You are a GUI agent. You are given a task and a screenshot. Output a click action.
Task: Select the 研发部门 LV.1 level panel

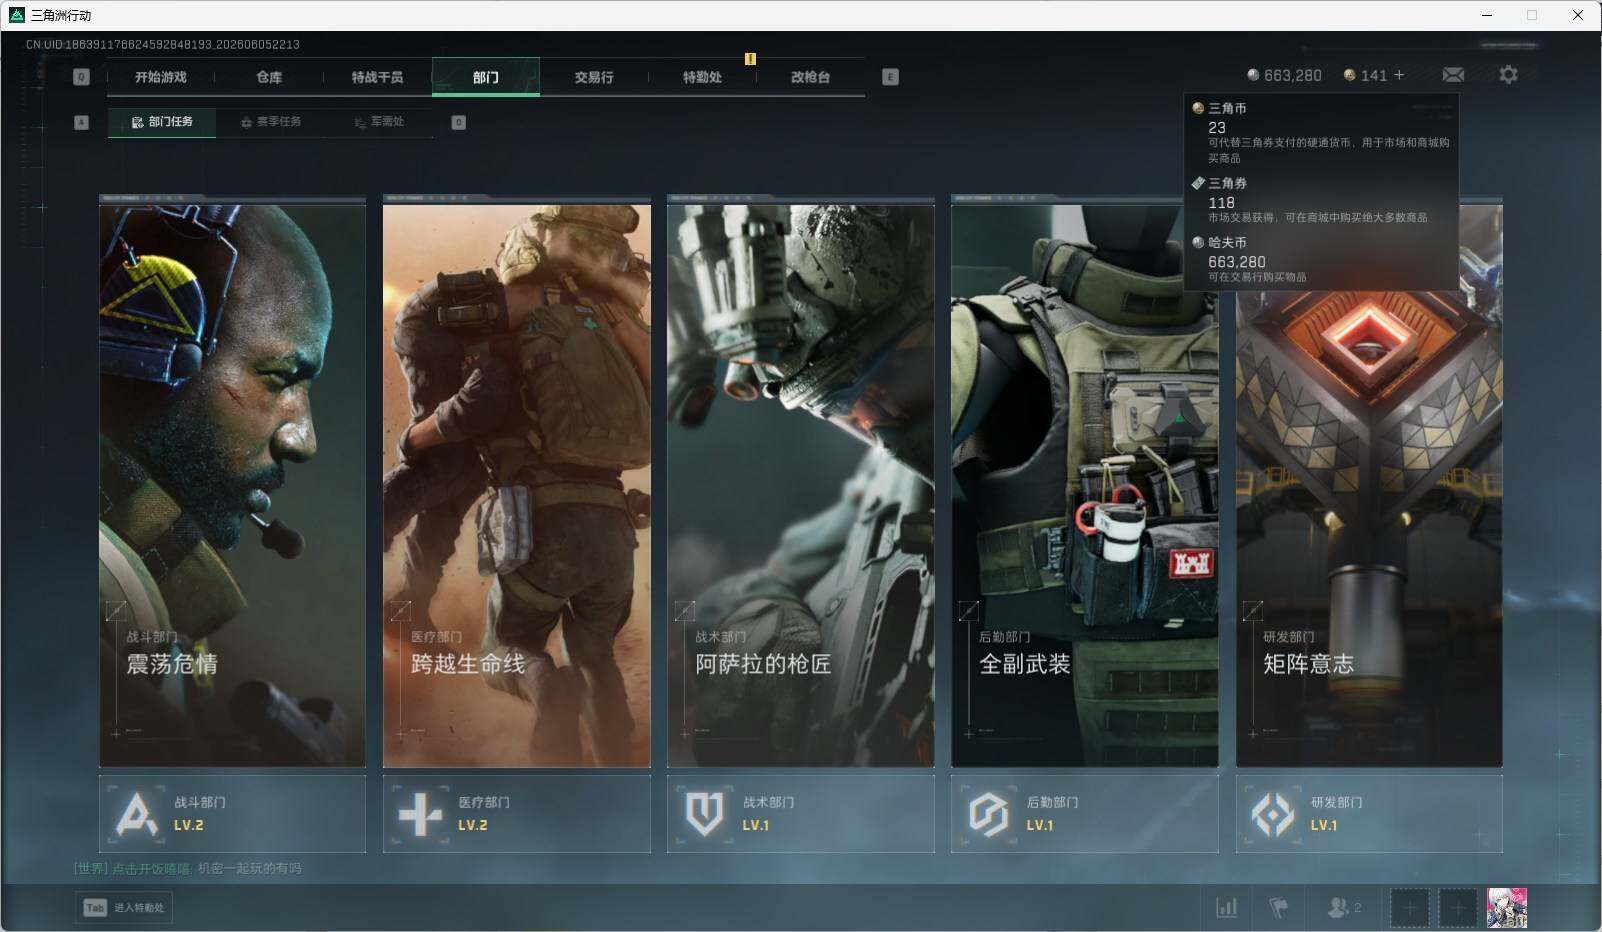(x=1369, y=814)
